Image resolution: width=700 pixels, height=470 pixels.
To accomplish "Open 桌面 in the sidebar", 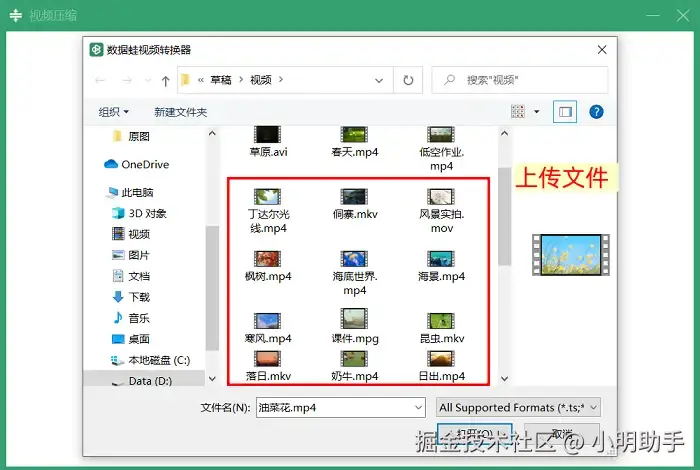I will (130, 339).
